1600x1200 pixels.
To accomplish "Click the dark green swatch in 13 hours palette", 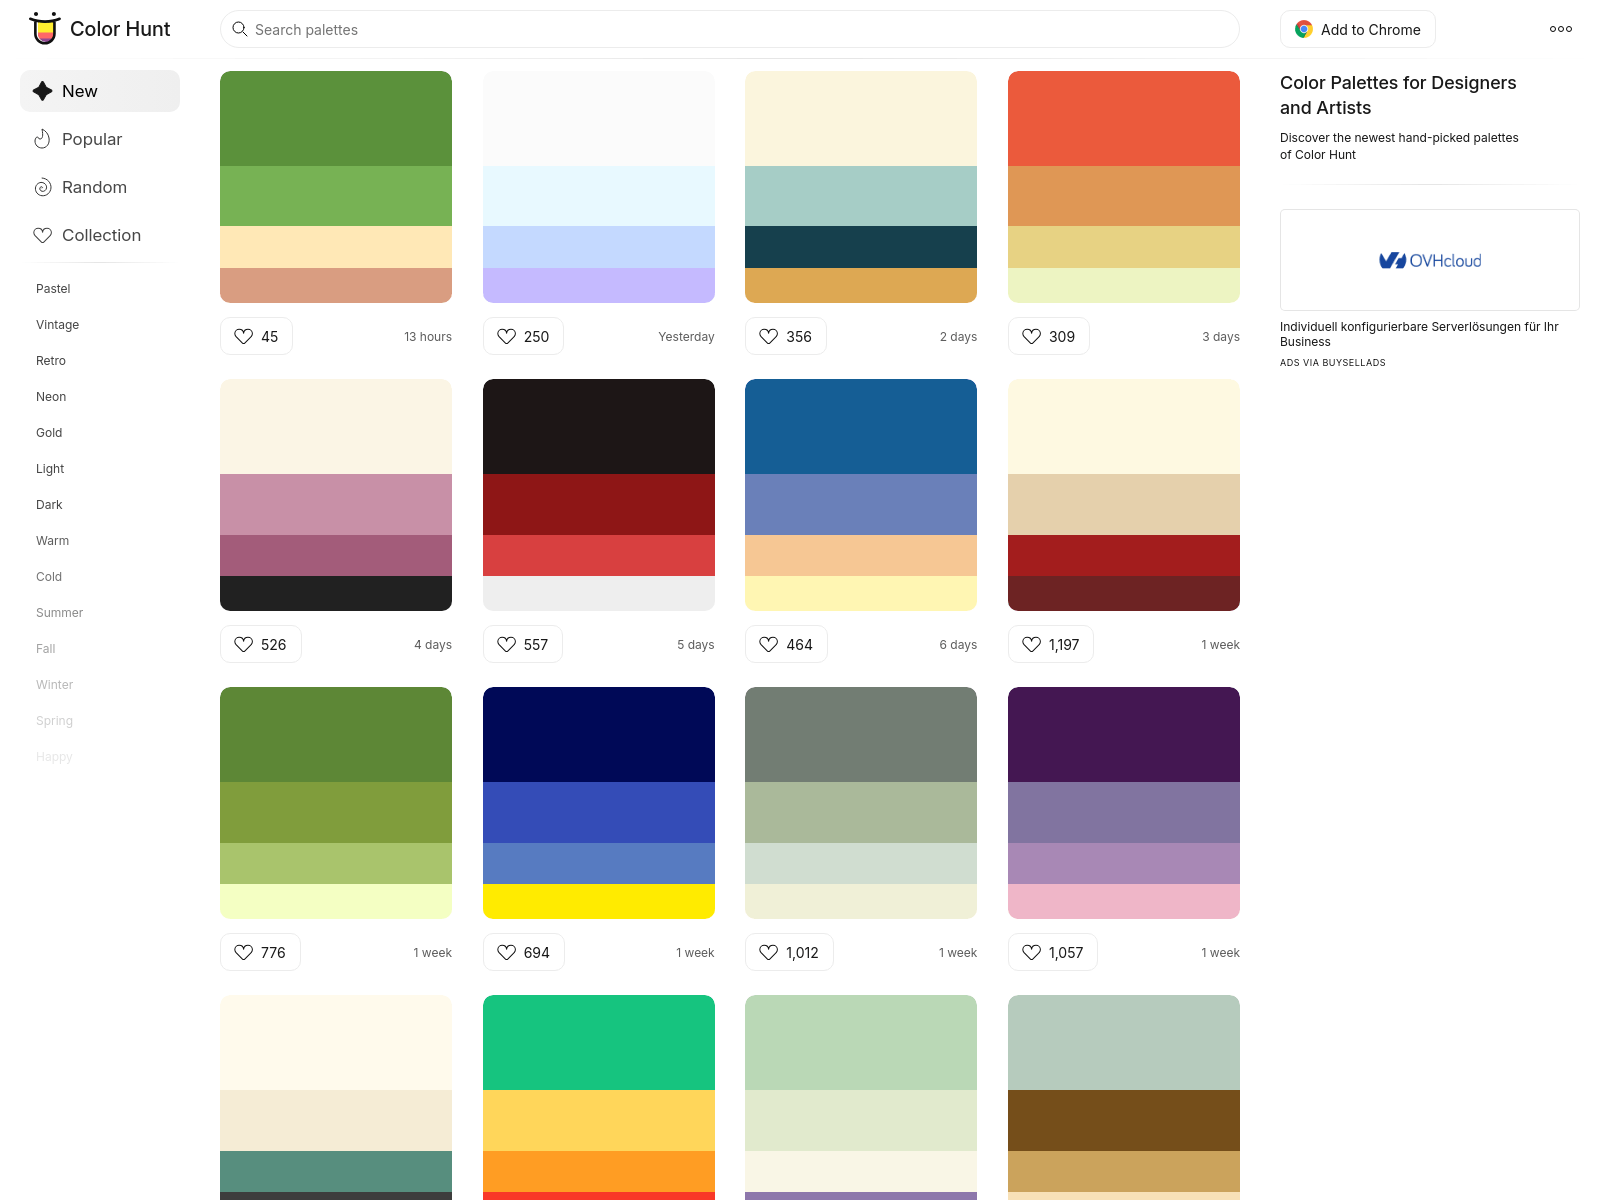I will point(336,118).
